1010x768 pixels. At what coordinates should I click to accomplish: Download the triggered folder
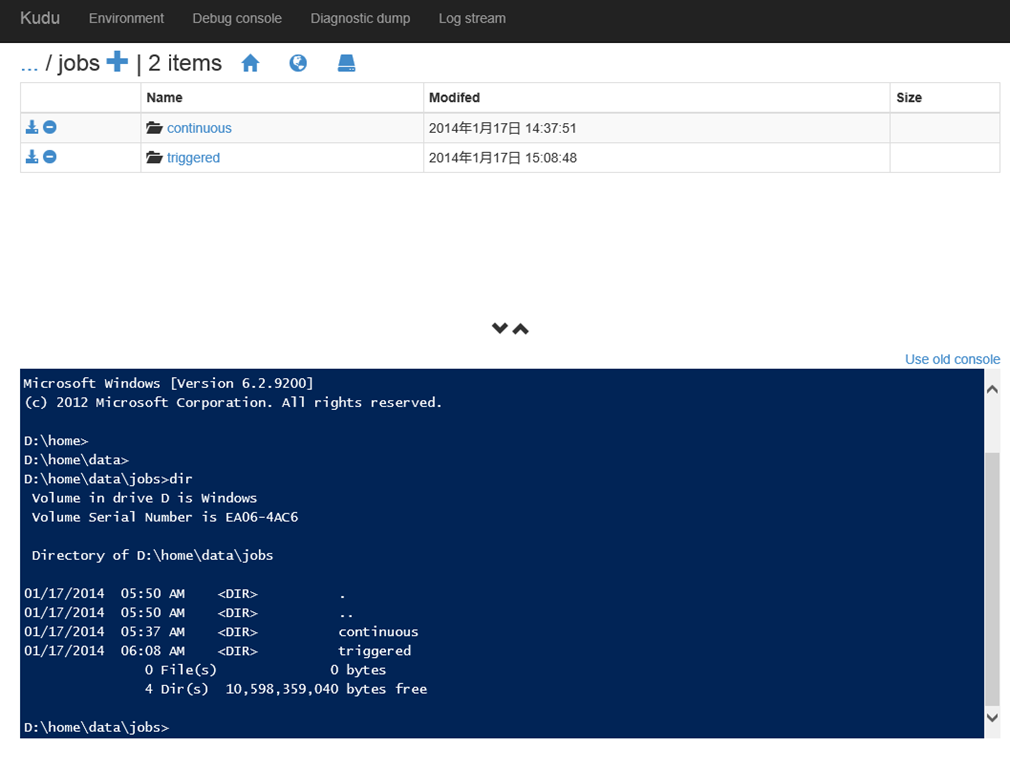coord(32,157)
